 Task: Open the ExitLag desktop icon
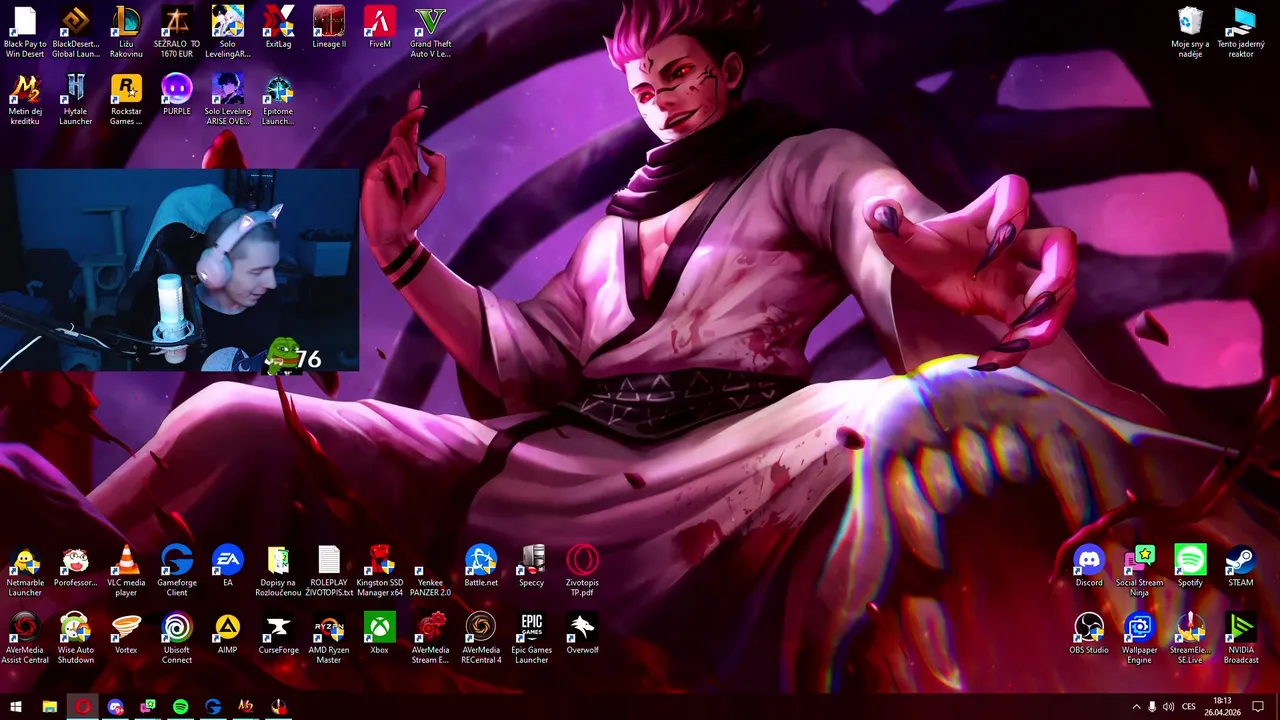(x=278, y=28)
